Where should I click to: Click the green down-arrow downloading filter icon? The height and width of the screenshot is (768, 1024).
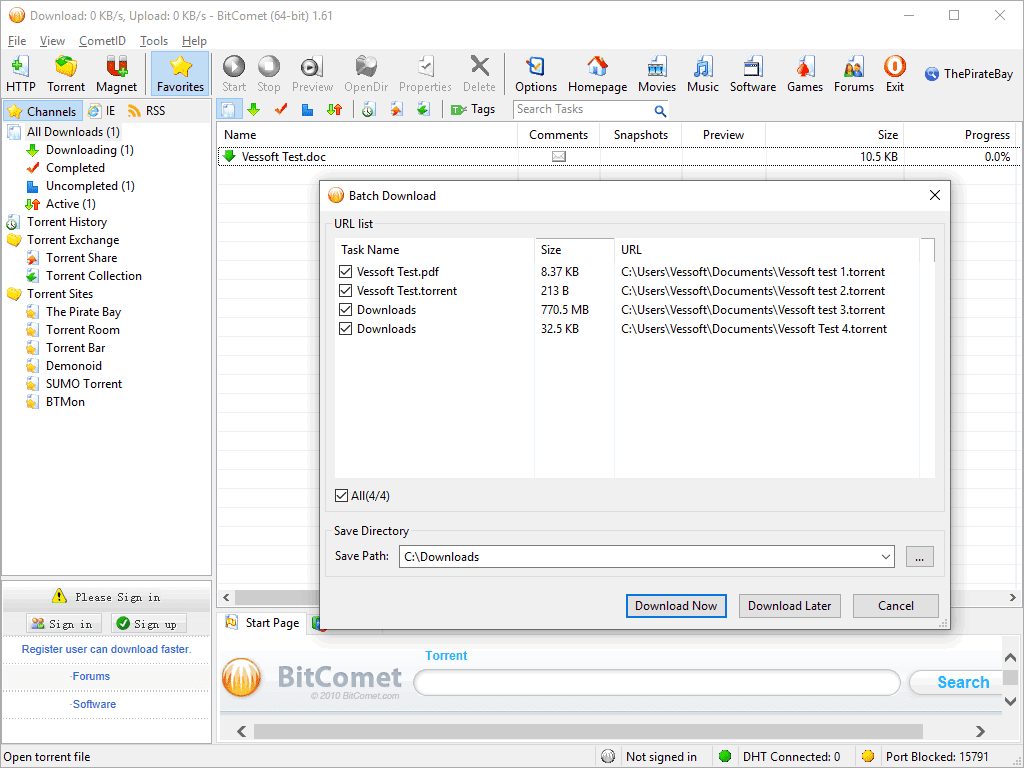coord(254,109)
